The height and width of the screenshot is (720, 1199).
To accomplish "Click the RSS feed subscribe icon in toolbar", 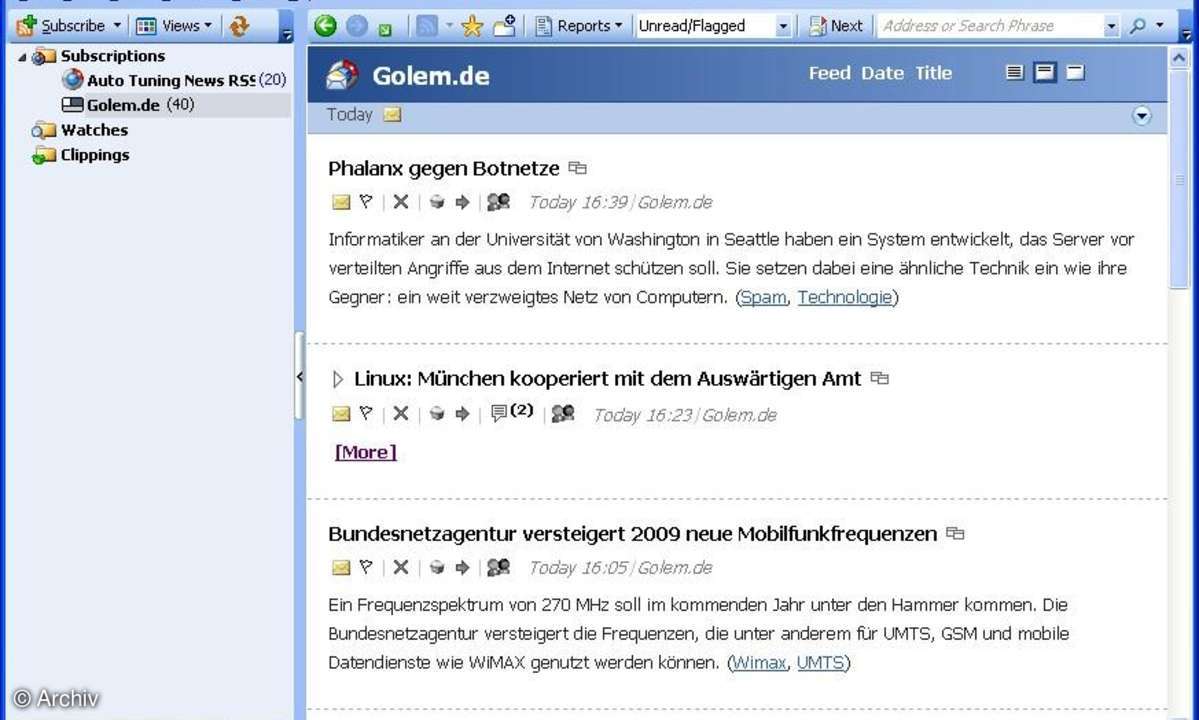I will (427, 26).
